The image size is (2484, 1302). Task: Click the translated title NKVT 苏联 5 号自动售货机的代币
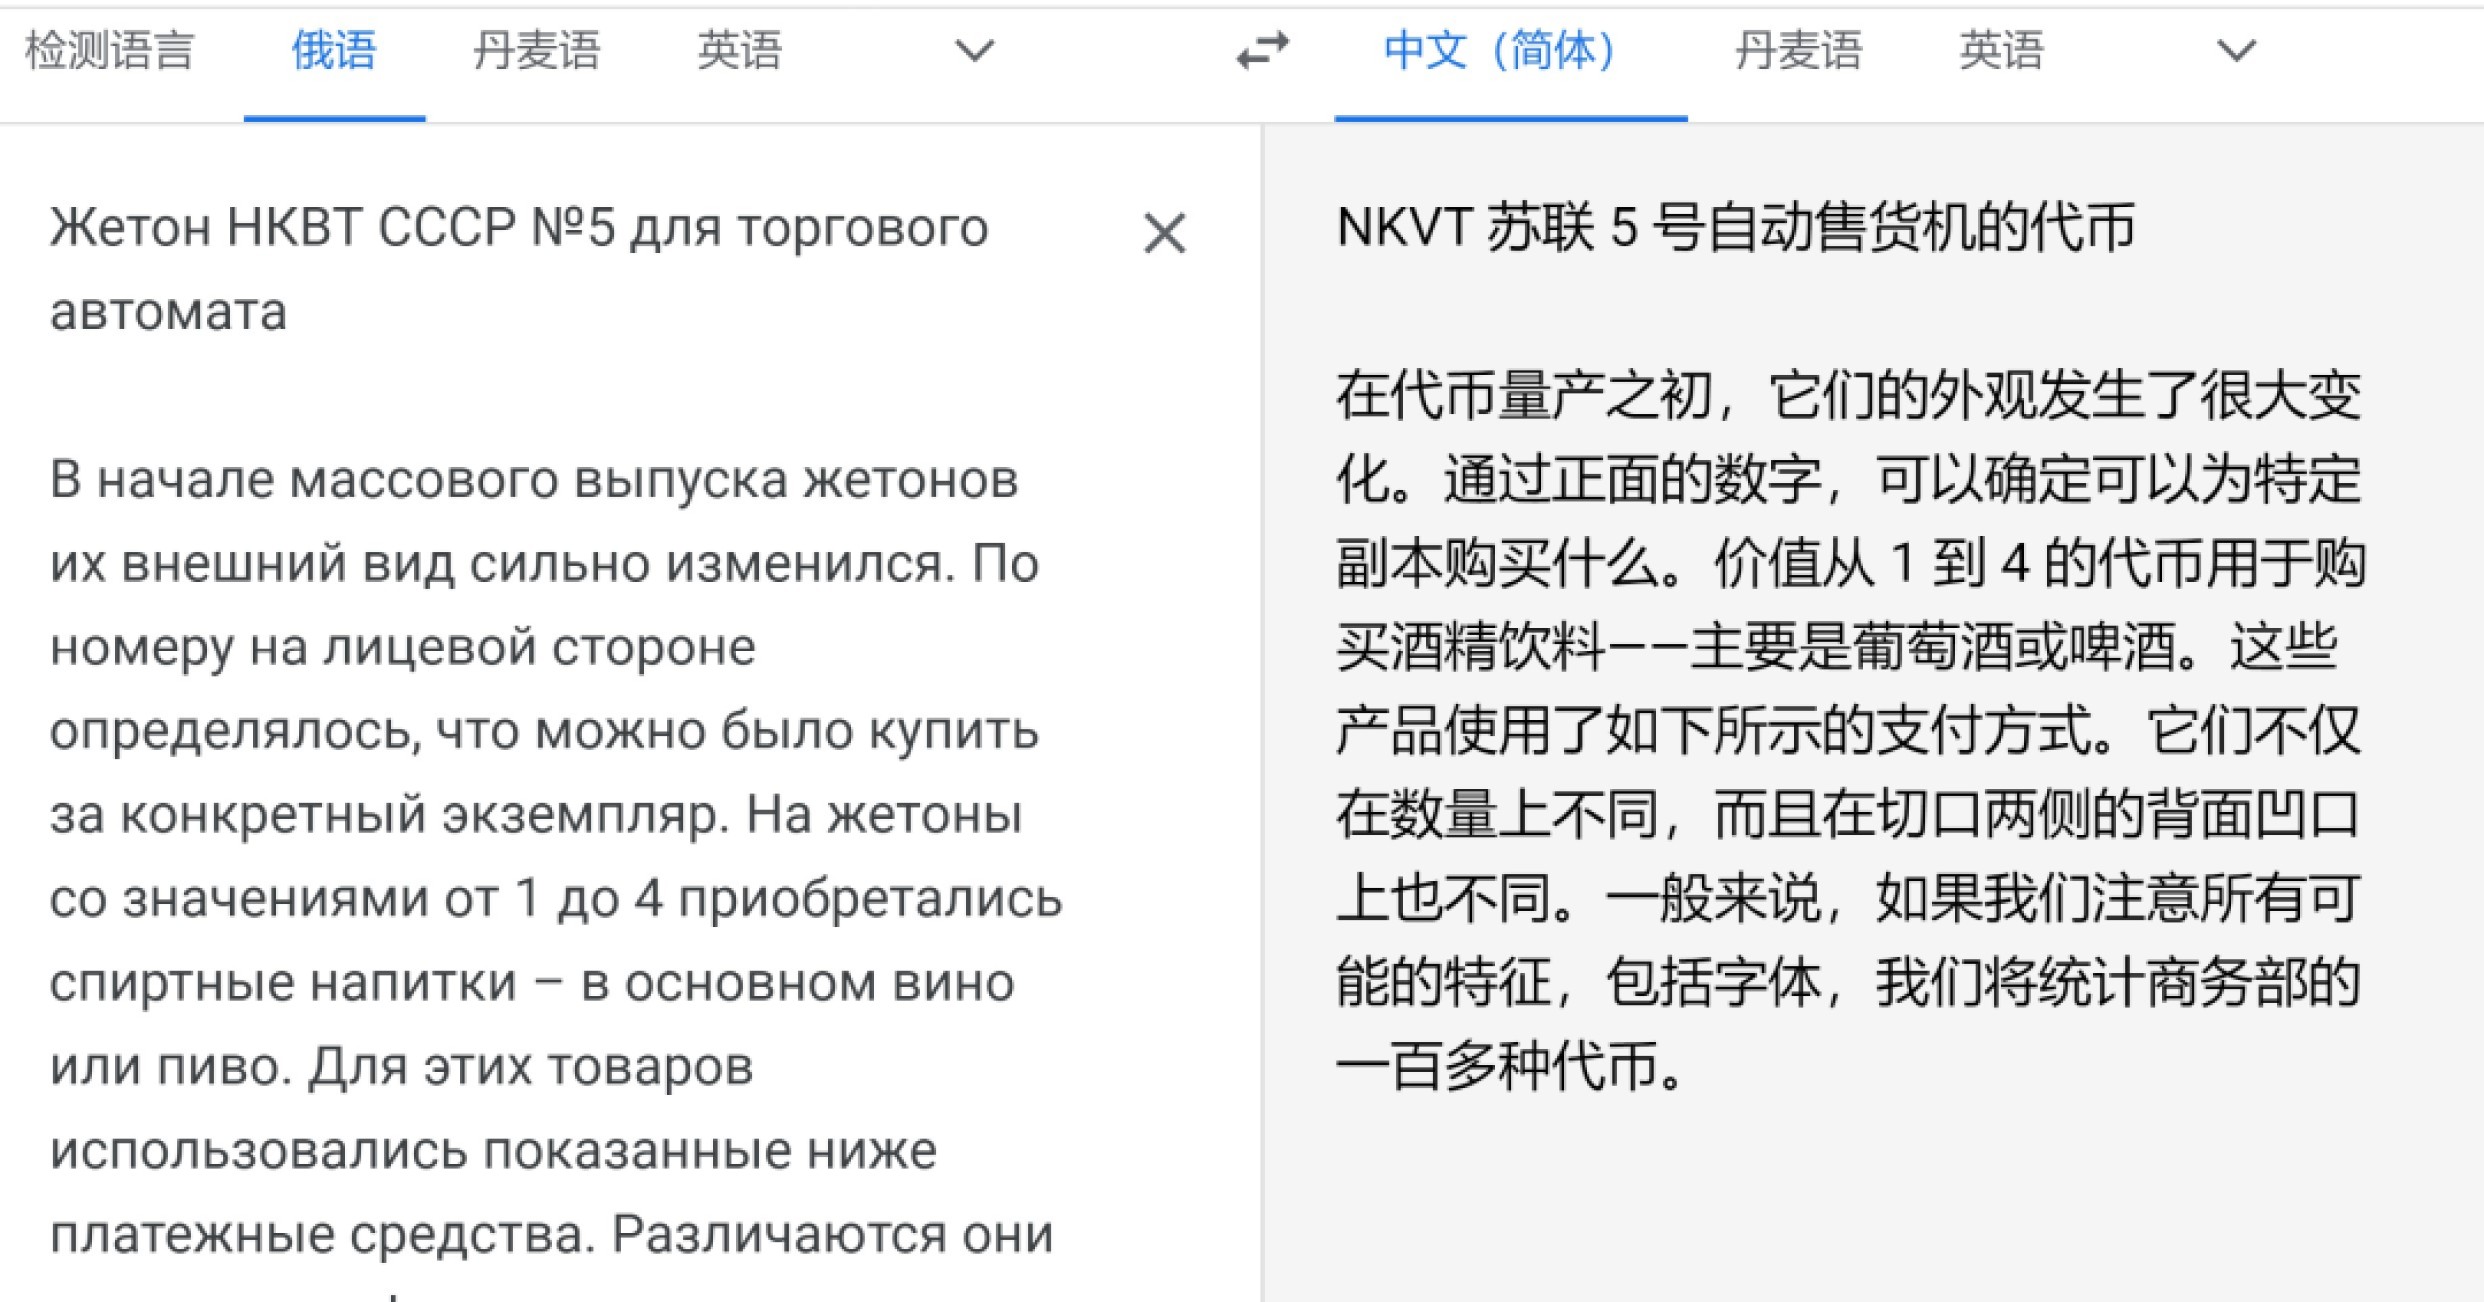click(x=1736, y=227)
